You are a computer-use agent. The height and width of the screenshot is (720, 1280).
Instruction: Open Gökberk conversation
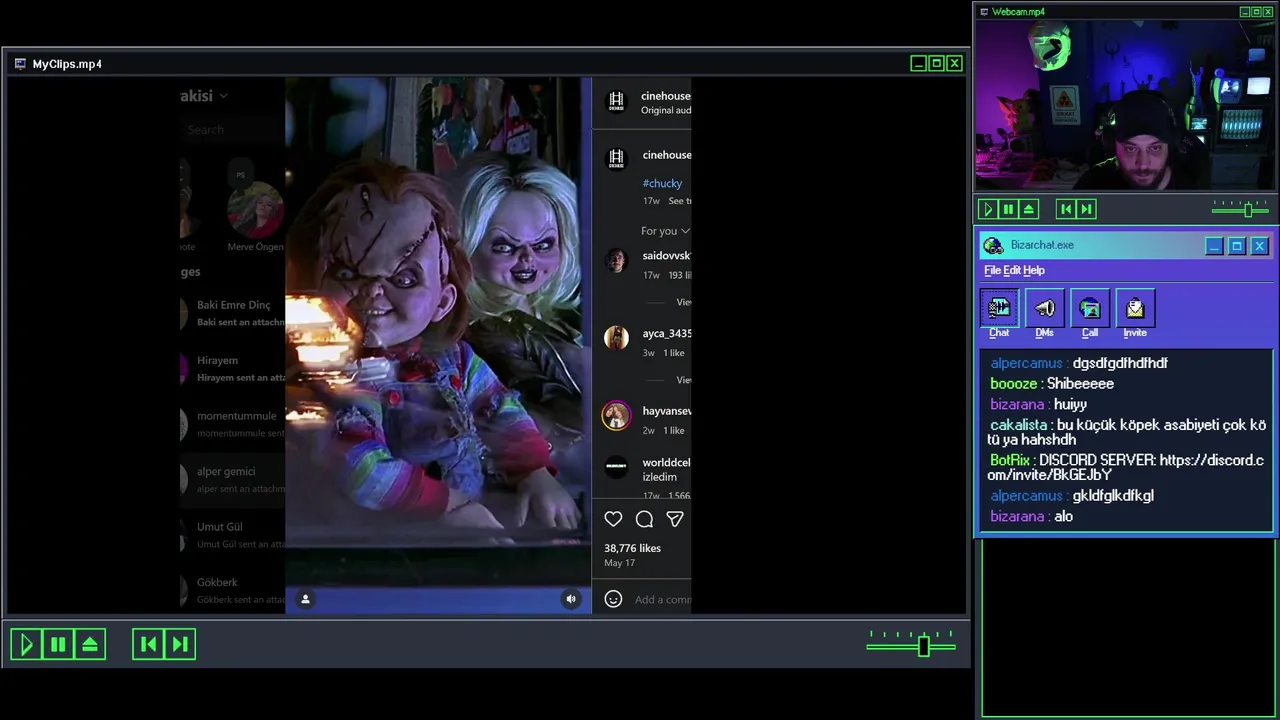[233, 590]
